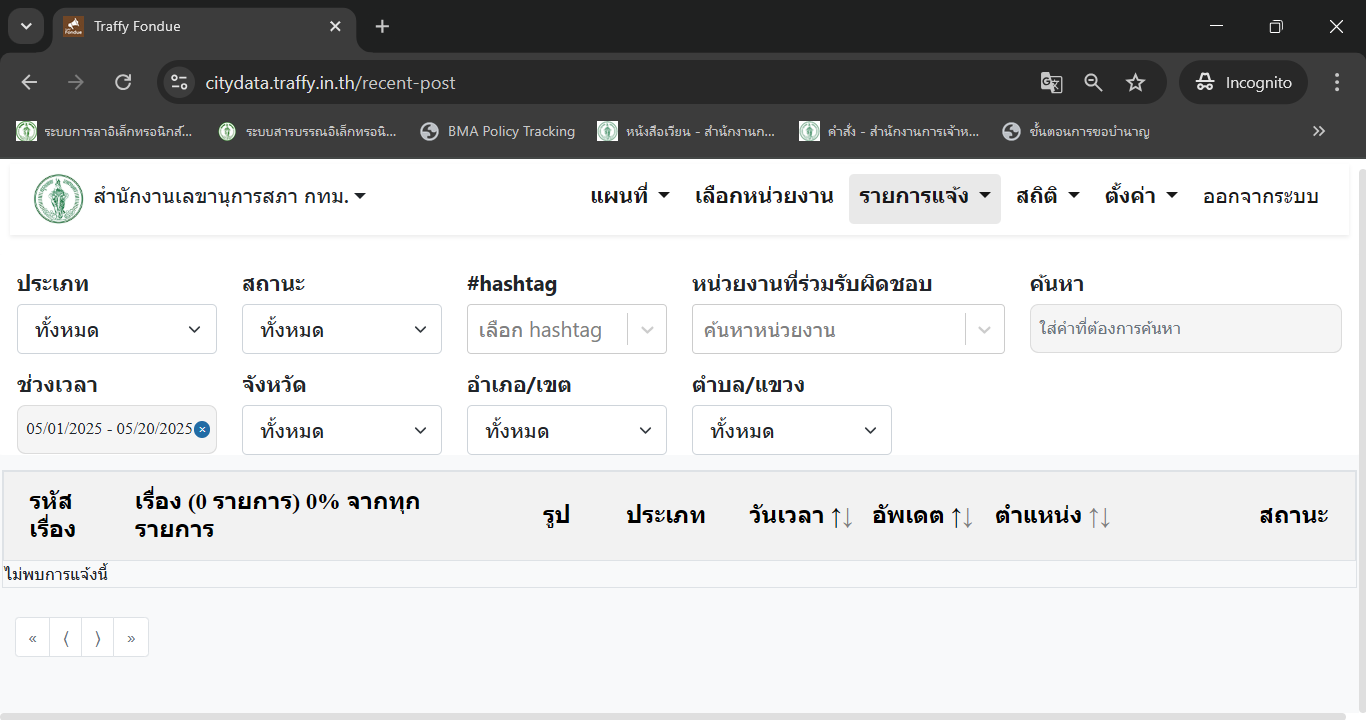The image size is (1366, 720).
Task: Expand the hashtag selector arrow
Action: [x=647, y=329]
